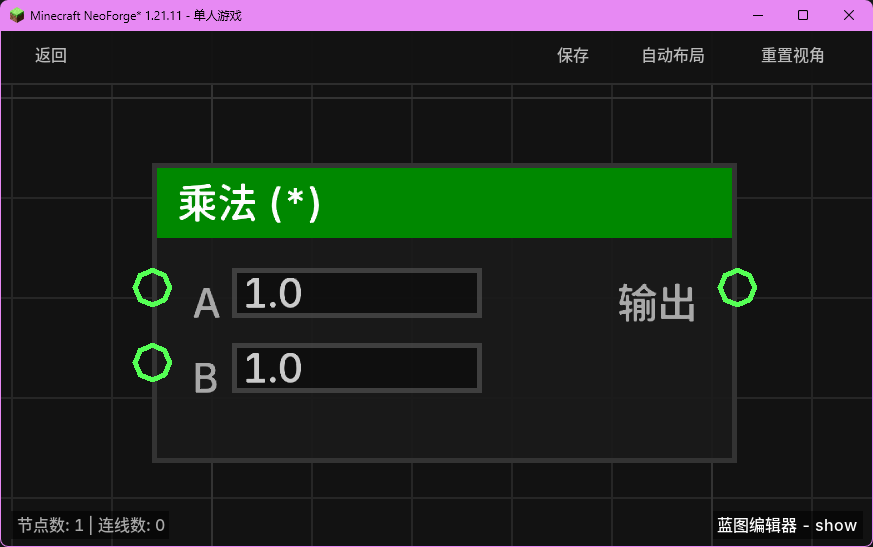This screenshot has width=873, height=547.
Task: Click the 输出 label text
Action: tap(656, 303)
